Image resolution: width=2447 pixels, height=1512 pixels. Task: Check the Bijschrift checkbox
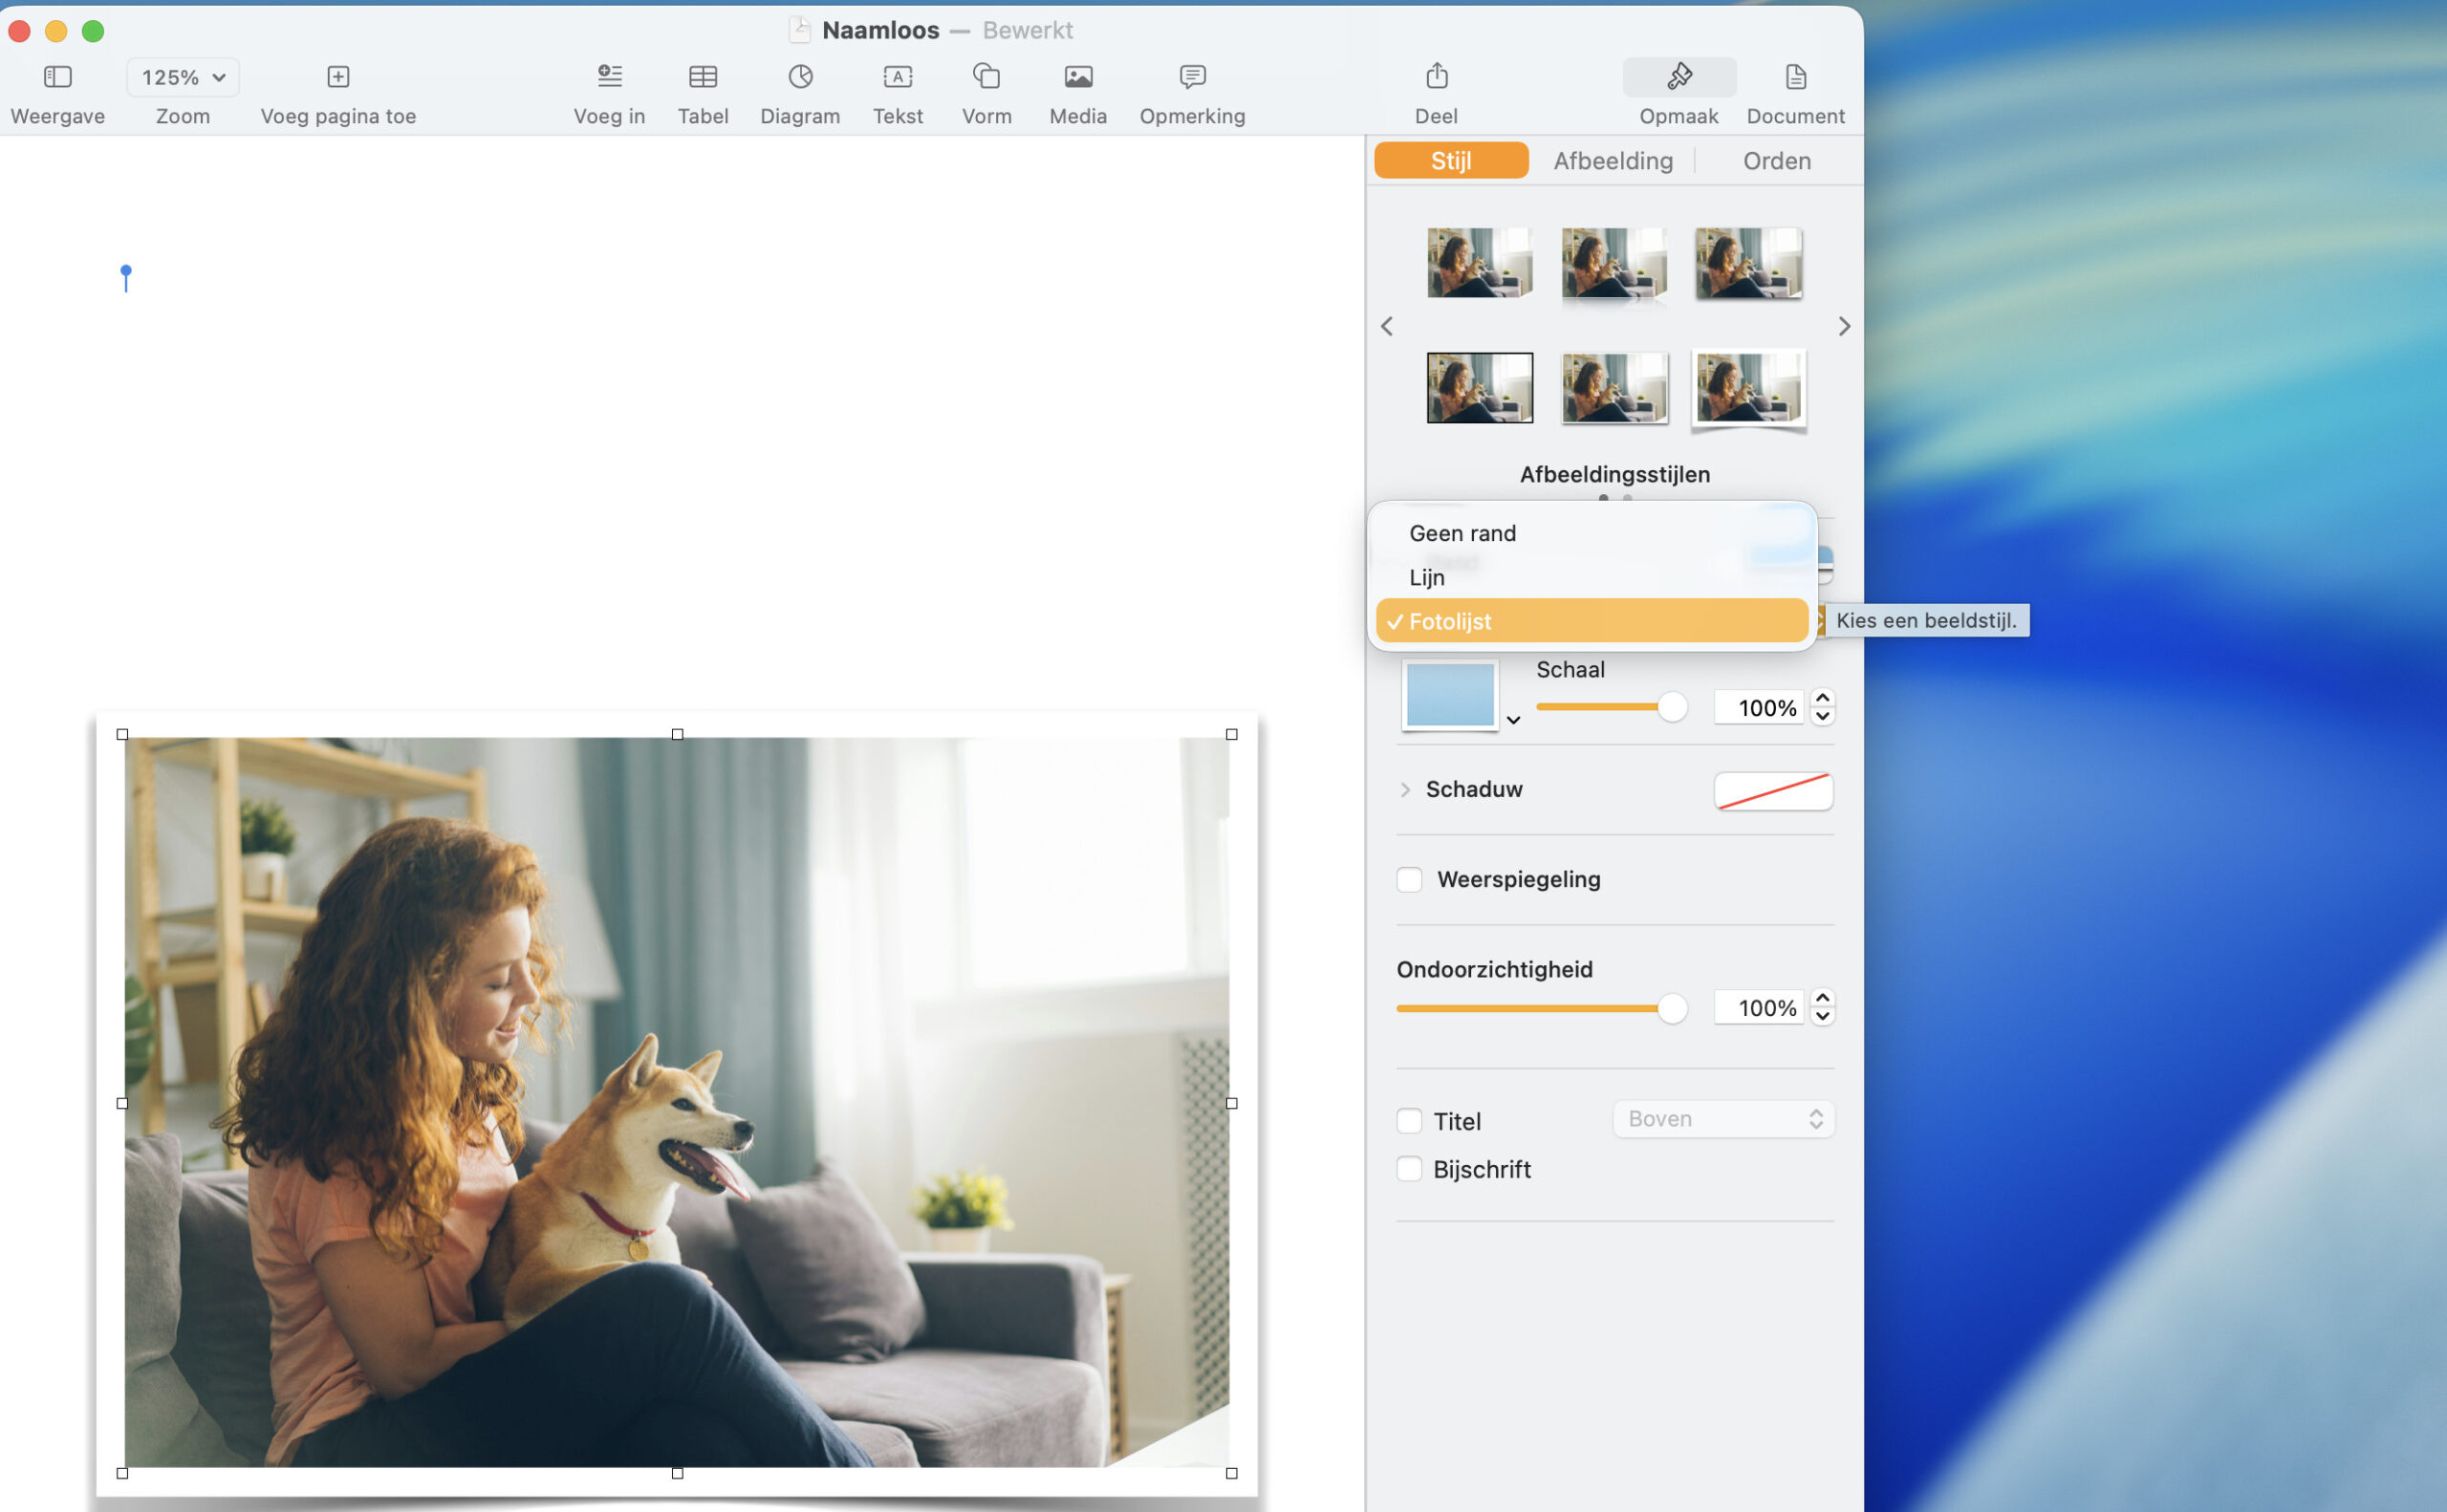1409,1169
